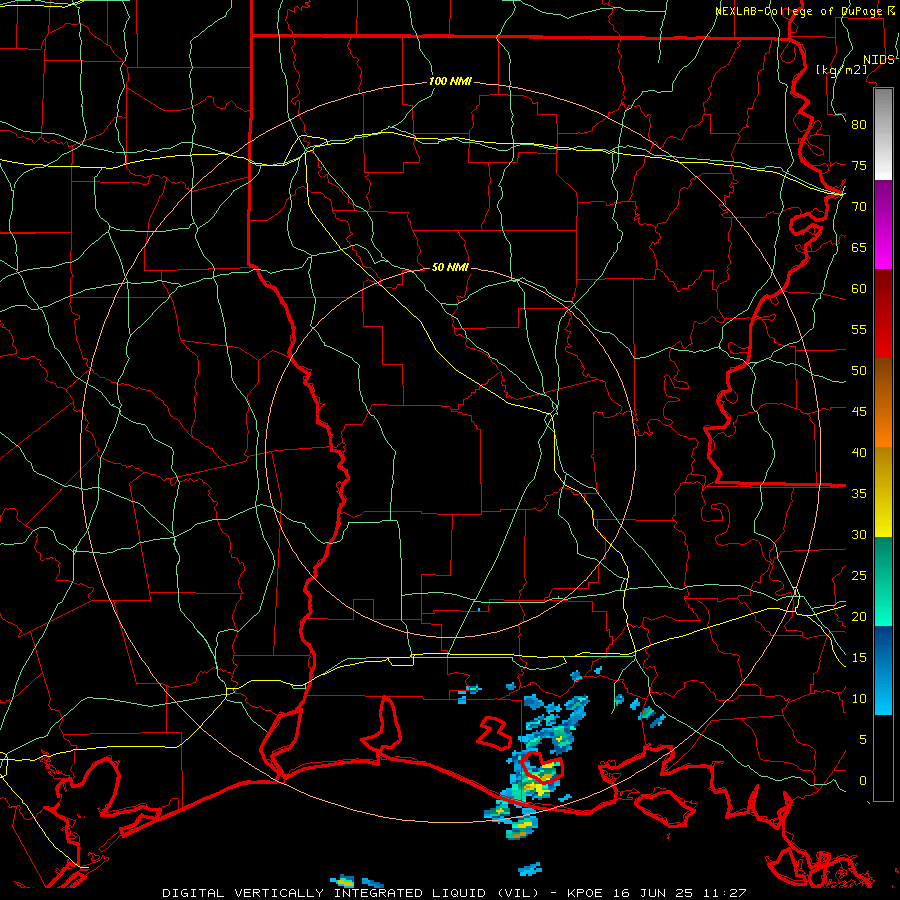This screenshot has width=900, height=900.
Task: Click the green-teal segment of the color bar
Action: 883,581
